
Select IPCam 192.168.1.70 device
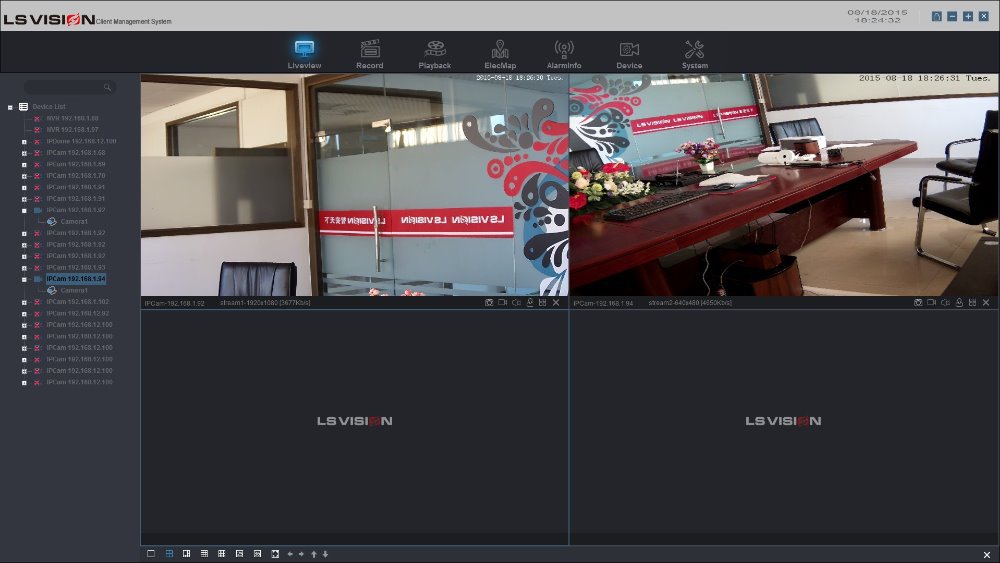(x=76, y=176)
